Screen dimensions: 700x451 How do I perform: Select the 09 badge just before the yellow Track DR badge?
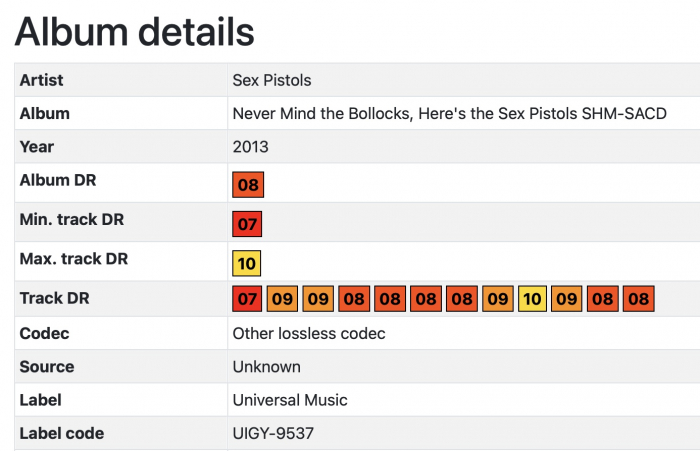(497, 298)
